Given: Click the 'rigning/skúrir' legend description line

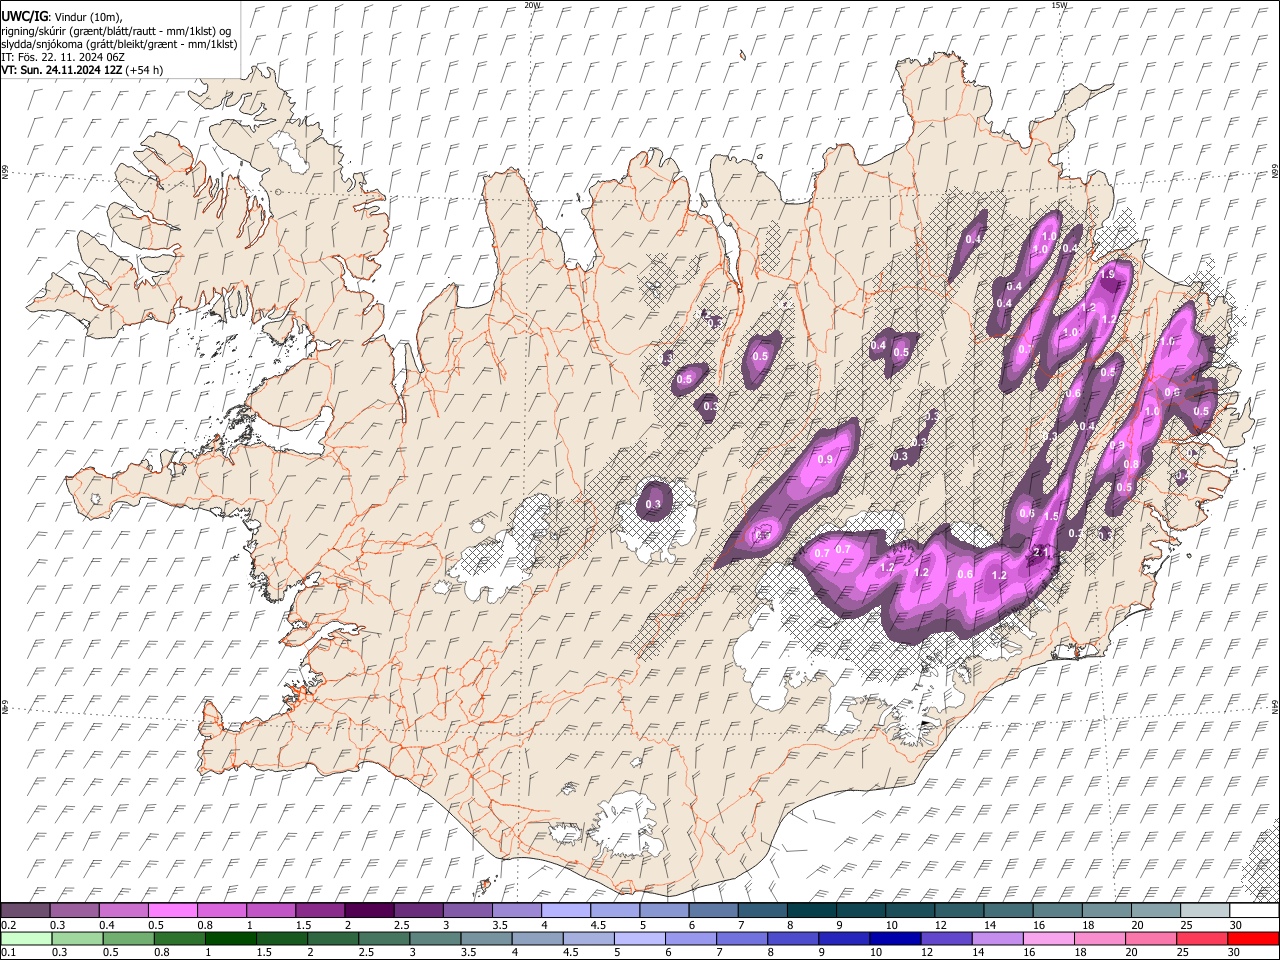Looking at the screenshot, I should coord(116,30).
